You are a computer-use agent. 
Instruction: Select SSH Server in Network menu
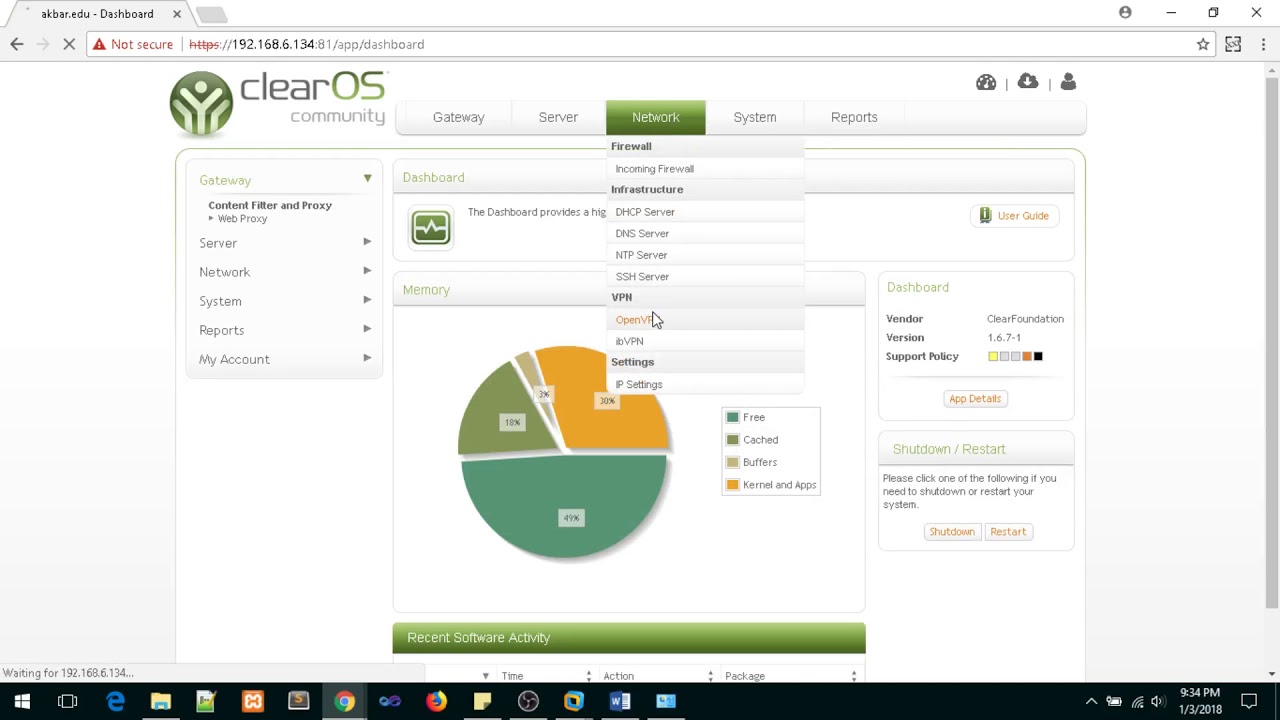[x=706, y=276]
